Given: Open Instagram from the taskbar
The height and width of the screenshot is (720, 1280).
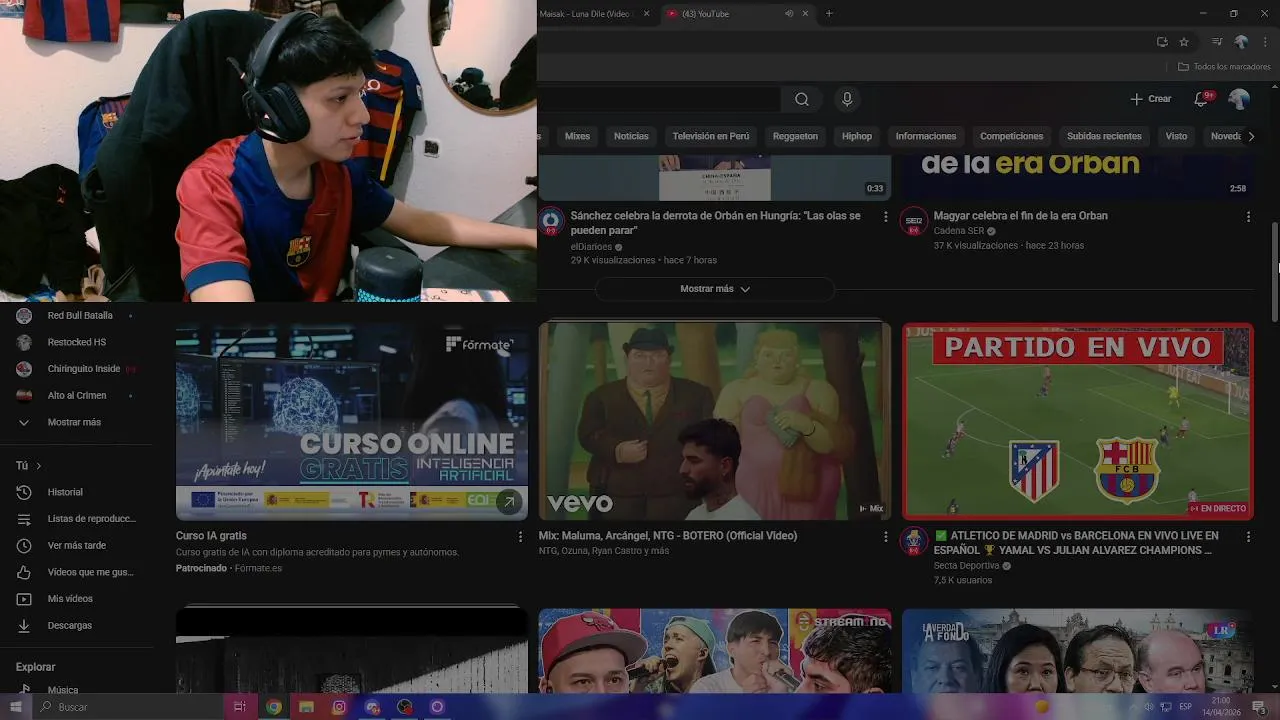Looking at the screenshot, I should pos(339,707).
